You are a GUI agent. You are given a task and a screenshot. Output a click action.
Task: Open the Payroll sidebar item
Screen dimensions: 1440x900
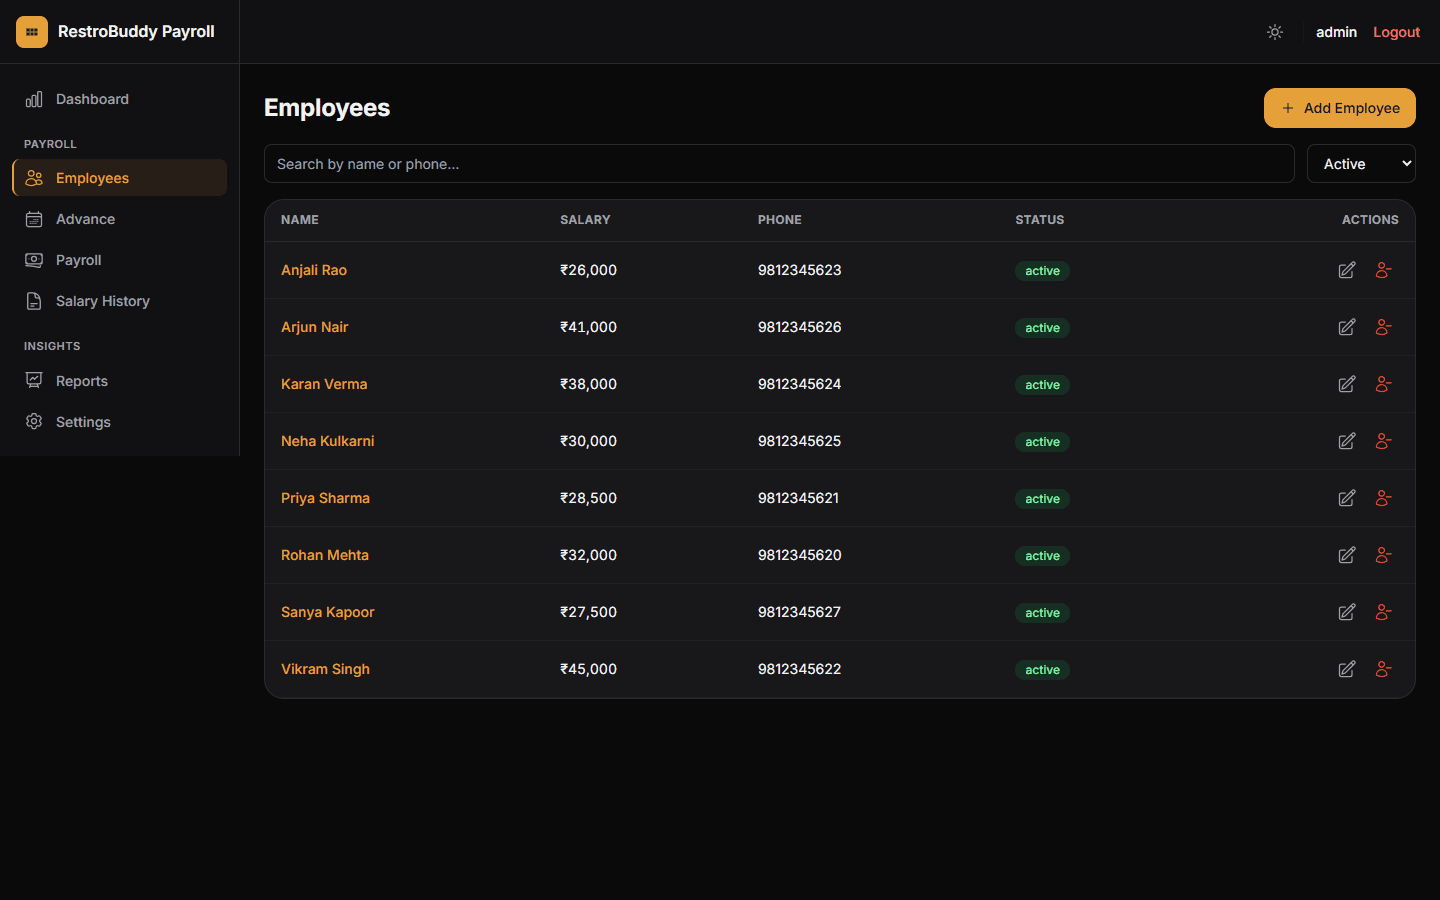pyautogui.click(x=119, y=260)
